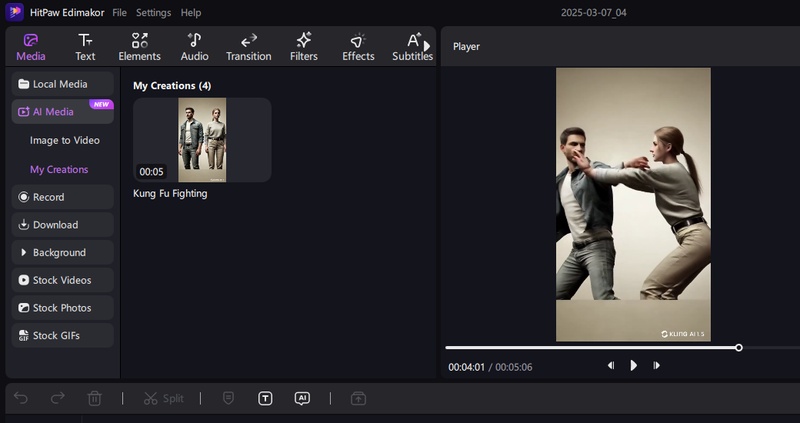Open the Text tools tab
Viewport: 800px width, 423px height.
(x=85, y=46)
